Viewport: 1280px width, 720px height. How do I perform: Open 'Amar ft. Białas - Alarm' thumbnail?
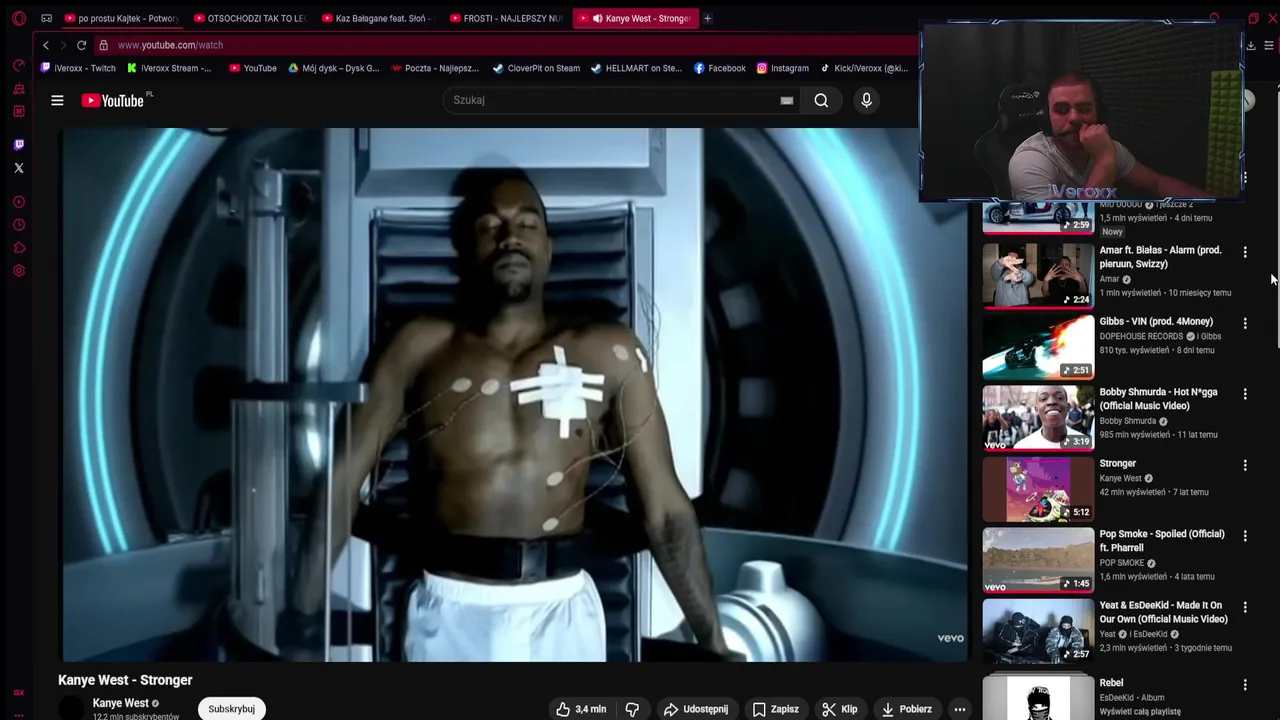pyautogui.click(x=1038, y=275)
